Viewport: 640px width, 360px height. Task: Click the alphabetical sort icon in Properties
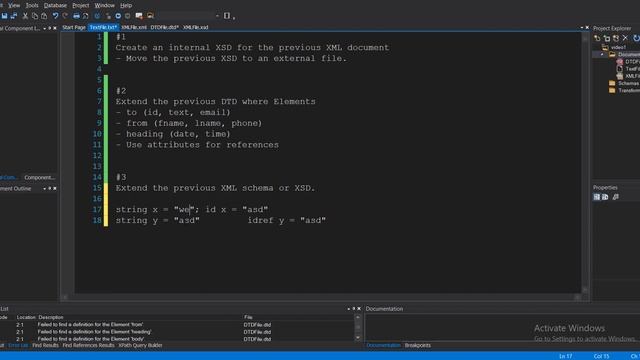pos(605,197)
